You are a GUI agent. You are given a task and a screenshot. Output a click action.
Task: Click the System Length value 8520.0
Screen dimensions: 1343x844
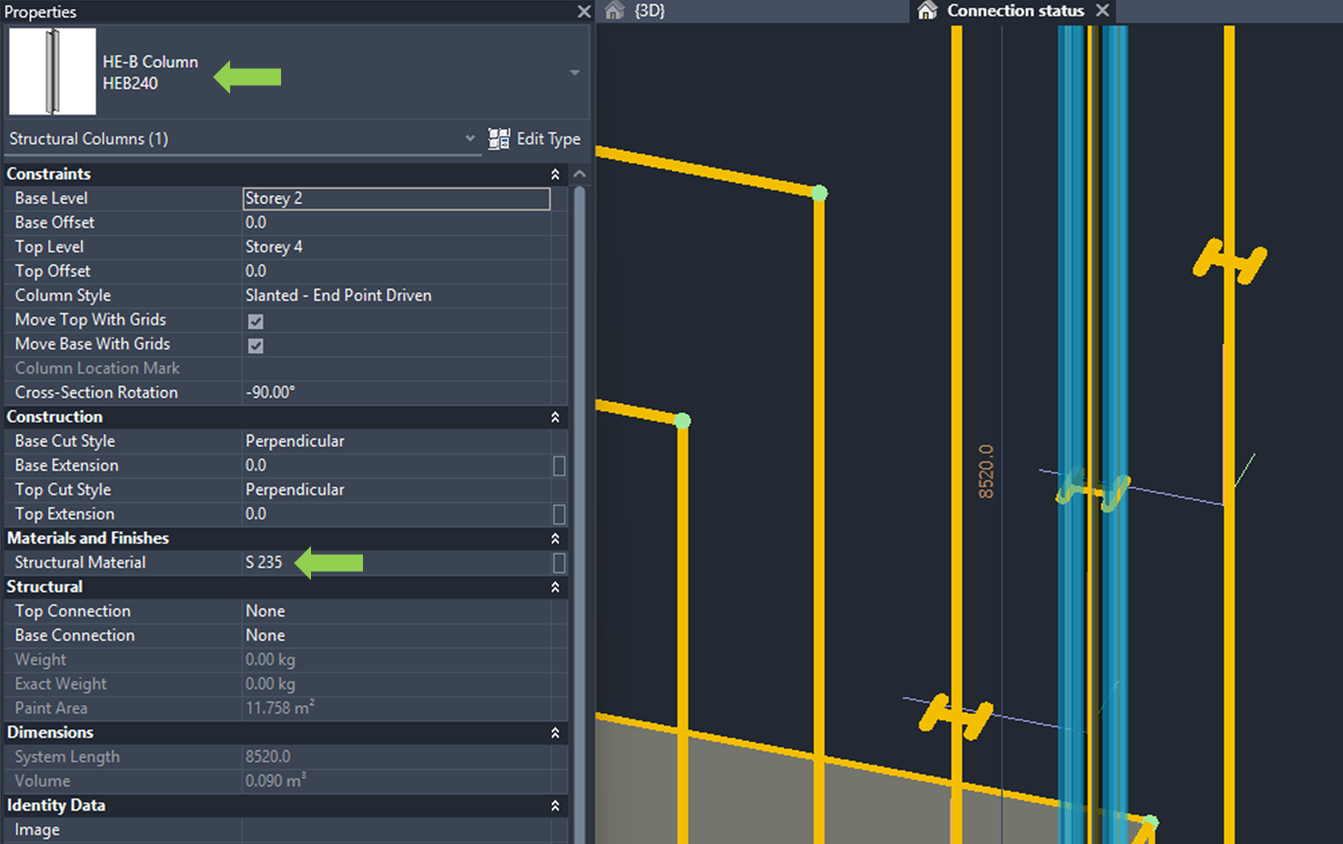[268, 757]
